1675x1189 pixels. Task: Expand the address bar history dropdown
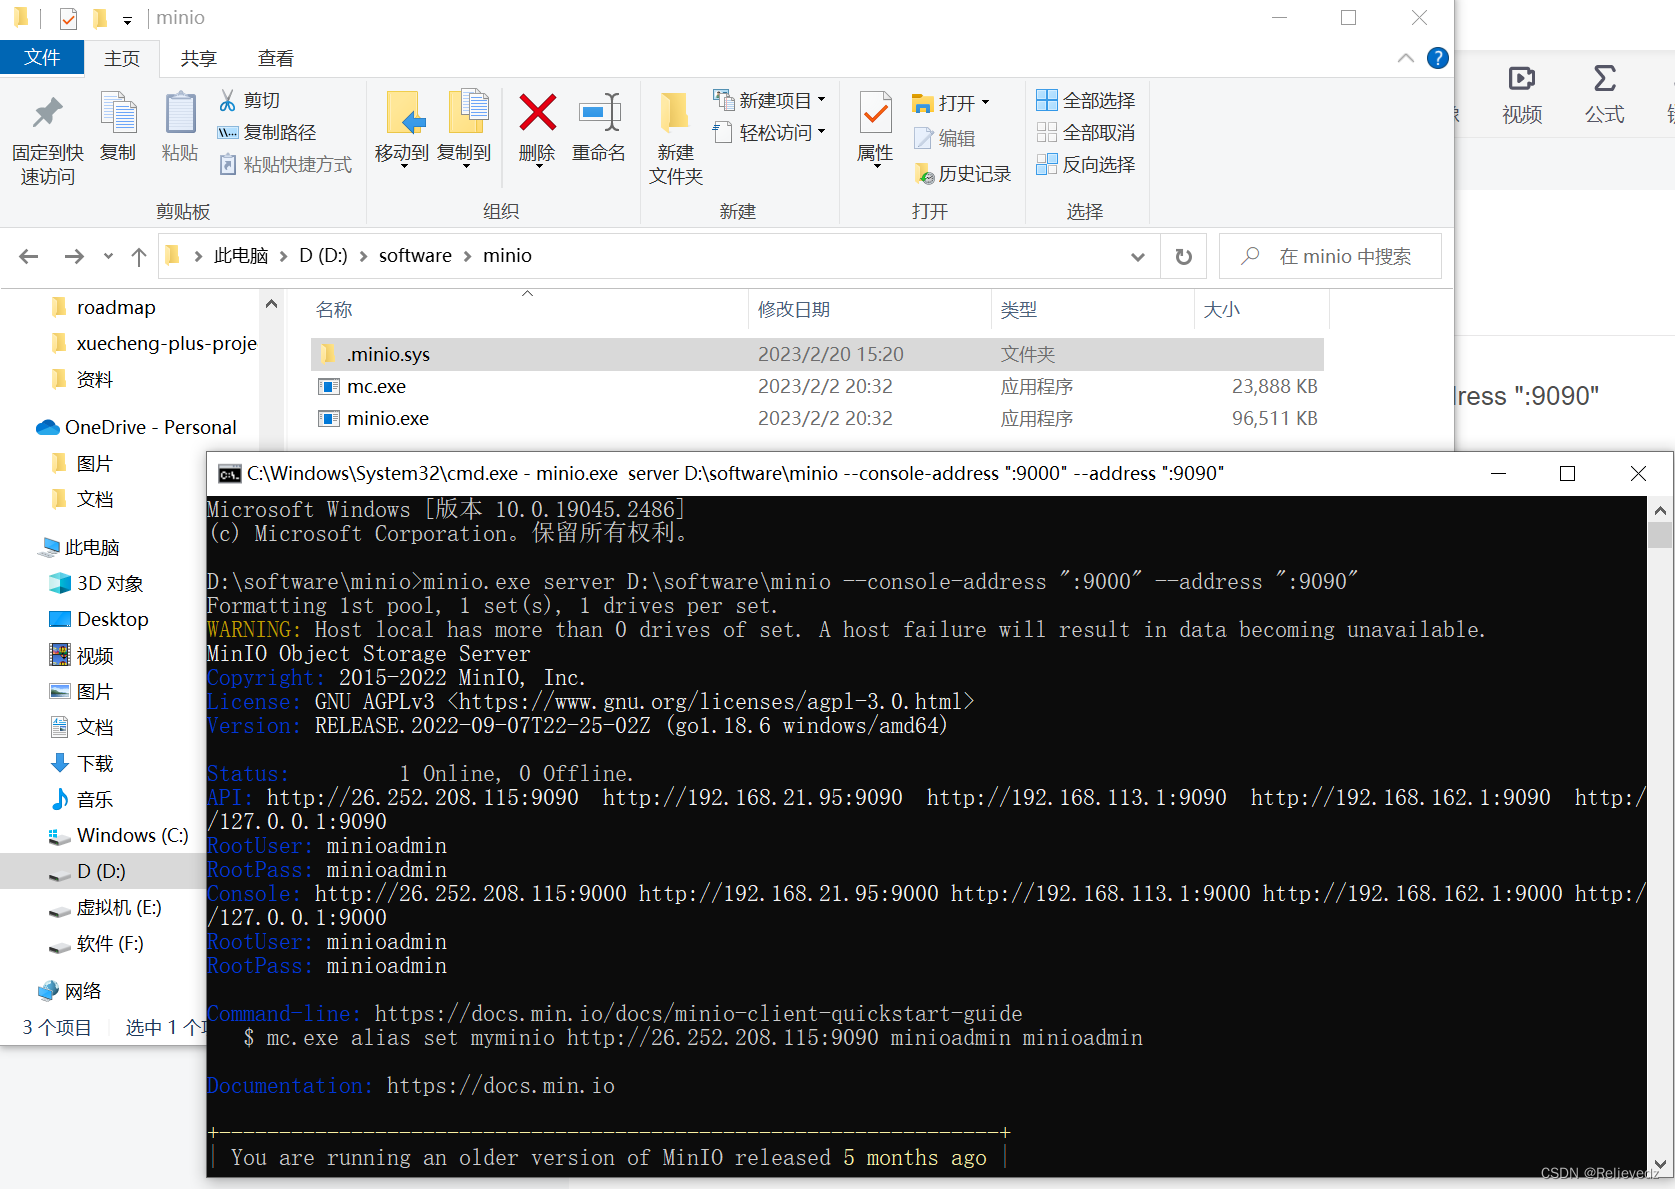pyautogui.click(x=1138, y=257)
